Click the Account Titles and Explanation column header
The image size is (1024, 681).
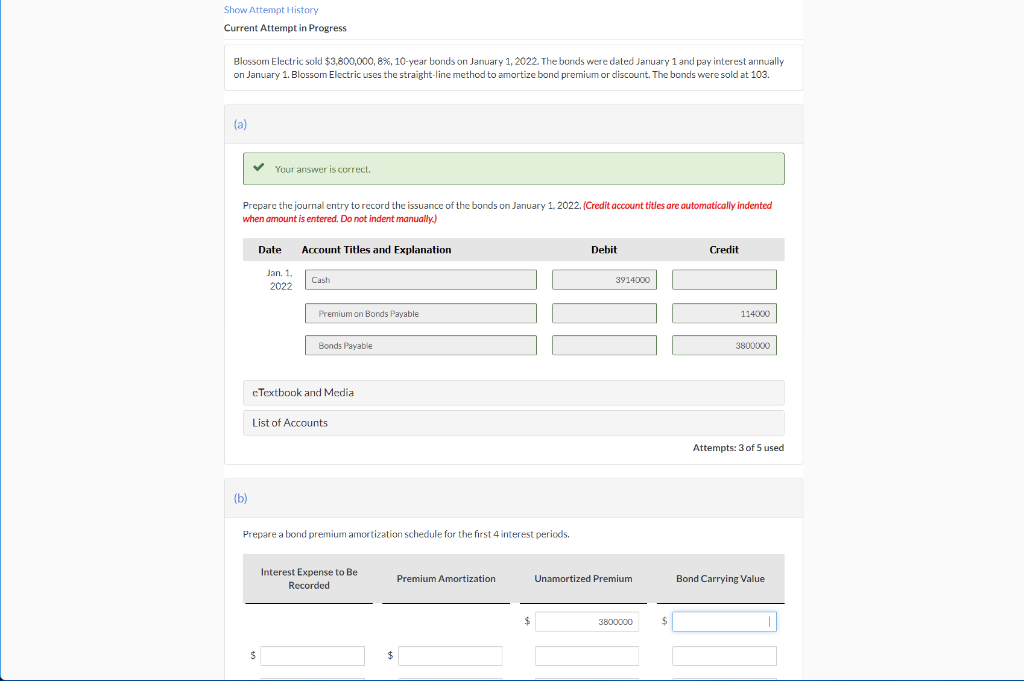coord(376,249)
